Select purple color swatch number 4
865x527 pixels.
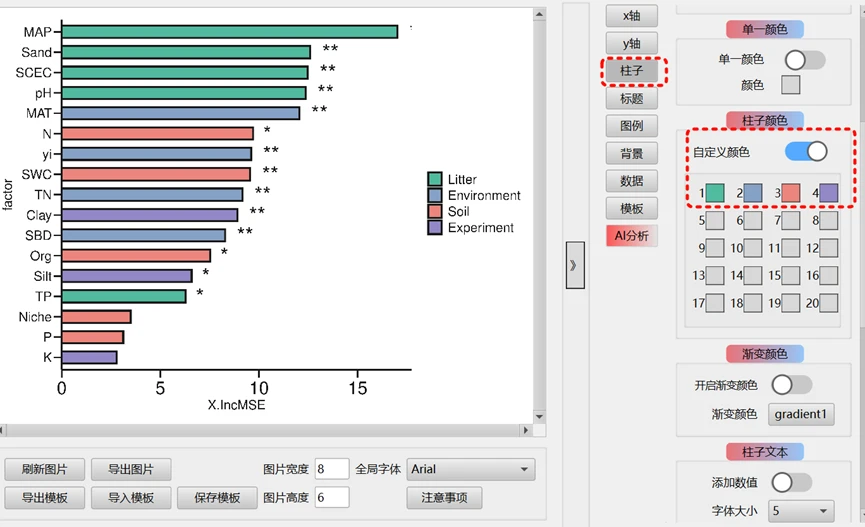point(829,192)
